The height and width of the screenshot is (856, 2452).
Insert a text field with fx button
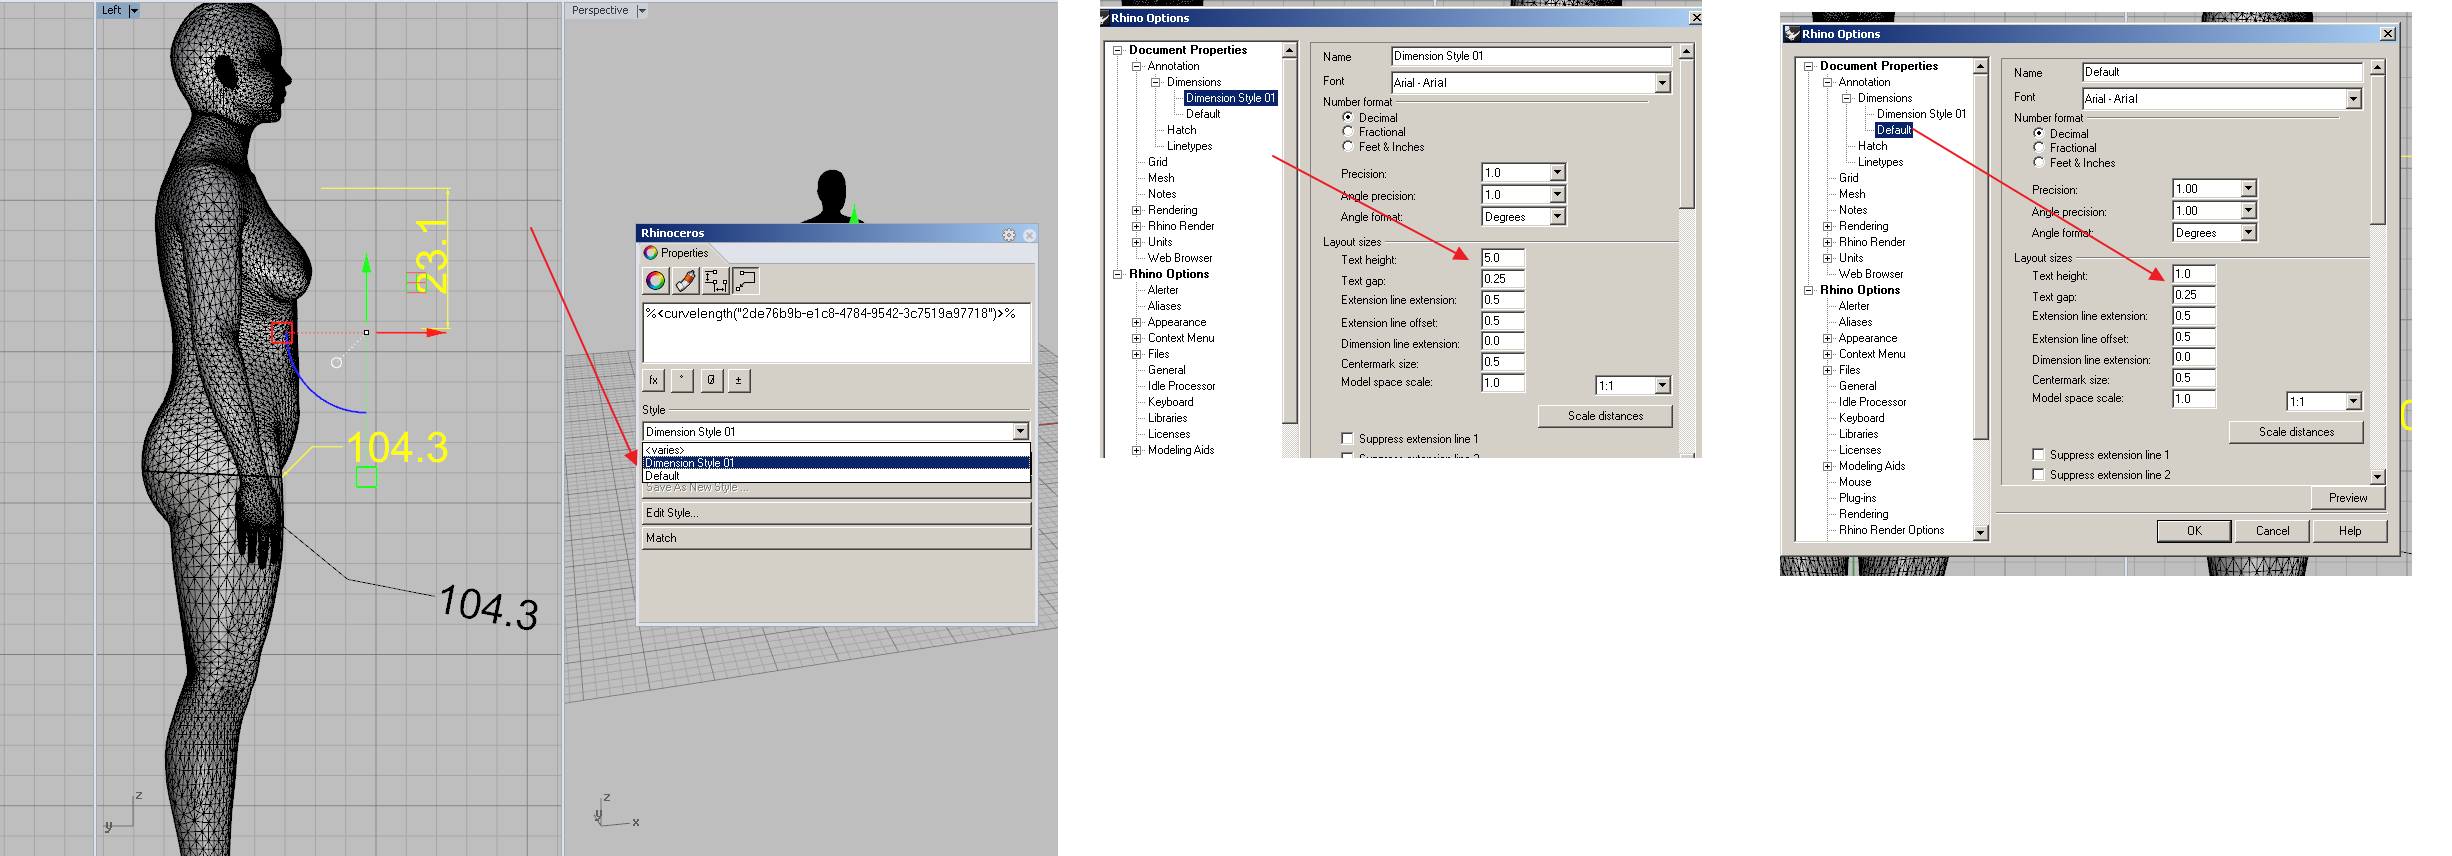(x=653, y=380)
